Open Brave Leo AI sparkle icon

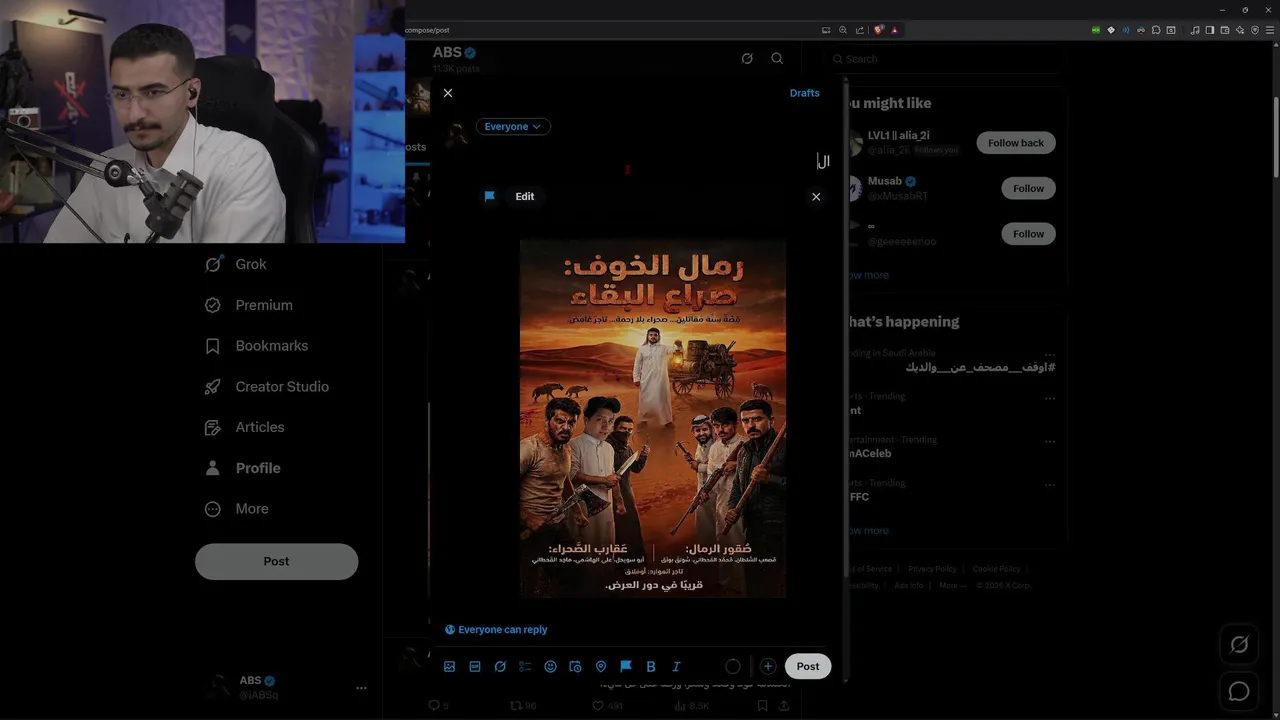click(1240, 30)
